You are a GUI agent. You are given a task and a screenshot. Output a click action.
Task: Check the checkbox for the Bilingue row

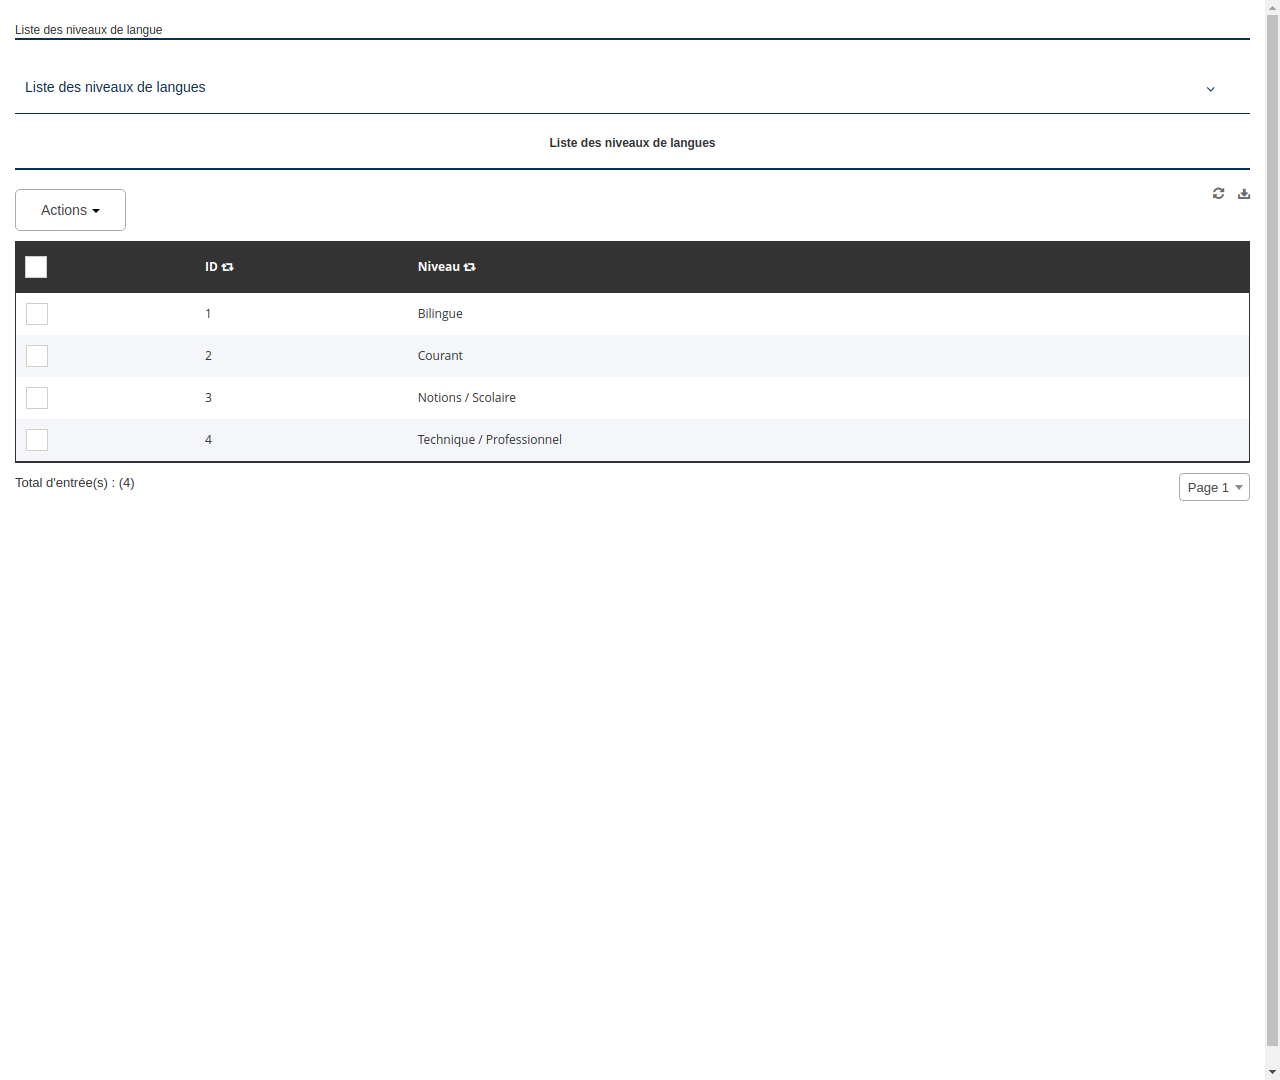pos(37,314)
